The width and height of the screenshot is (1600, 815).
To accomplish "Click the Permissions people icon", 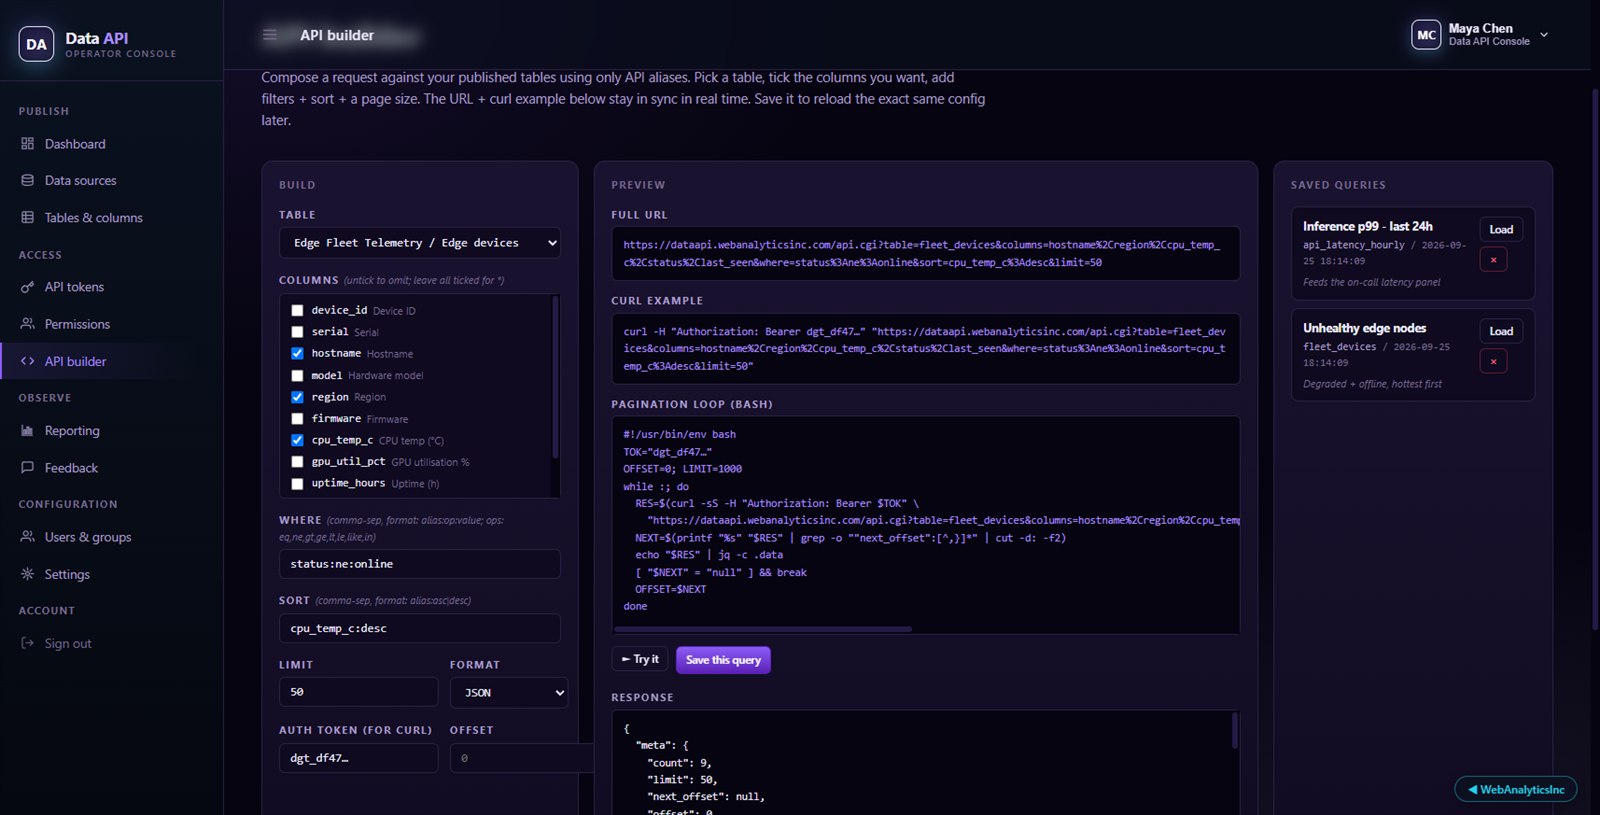I will click(x=28, y=324).
